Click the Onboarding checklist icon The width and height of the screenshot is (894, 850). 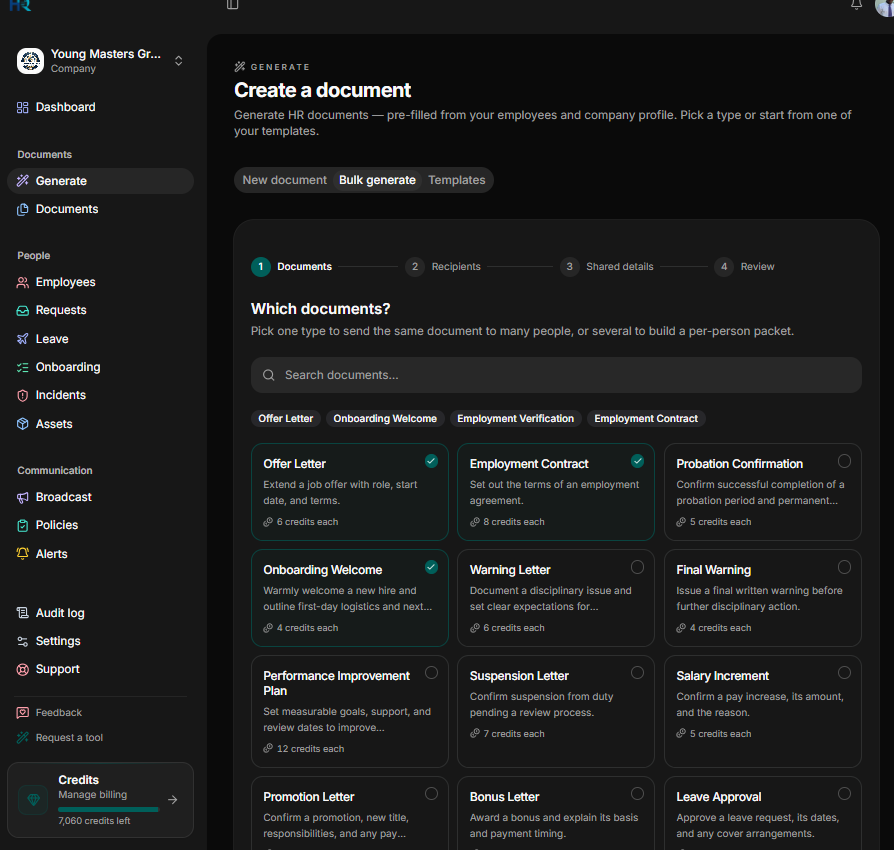click(22, 367)
